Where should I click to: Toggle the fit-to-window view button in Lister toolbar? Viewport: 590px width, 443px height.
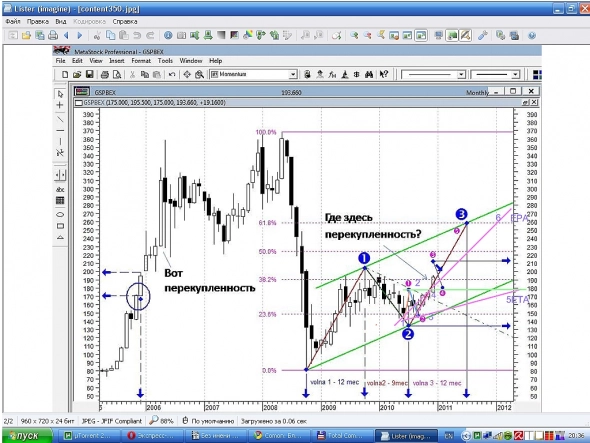[421, 35]
